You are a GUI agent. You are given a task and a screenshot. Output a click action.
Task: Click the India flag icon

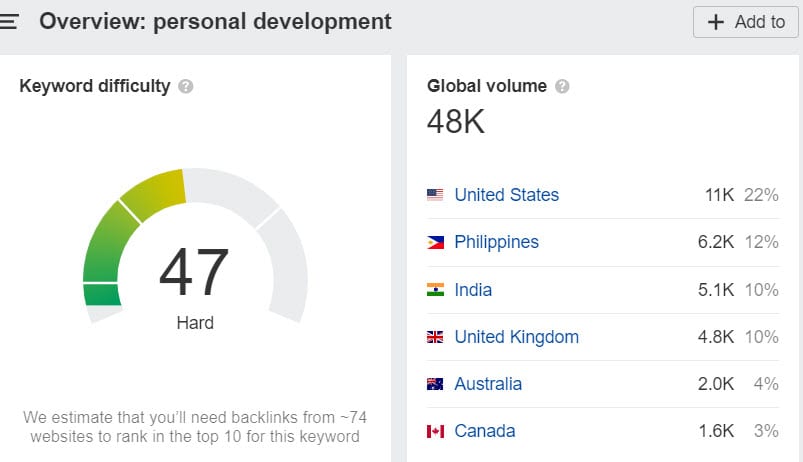pos(435,290)
